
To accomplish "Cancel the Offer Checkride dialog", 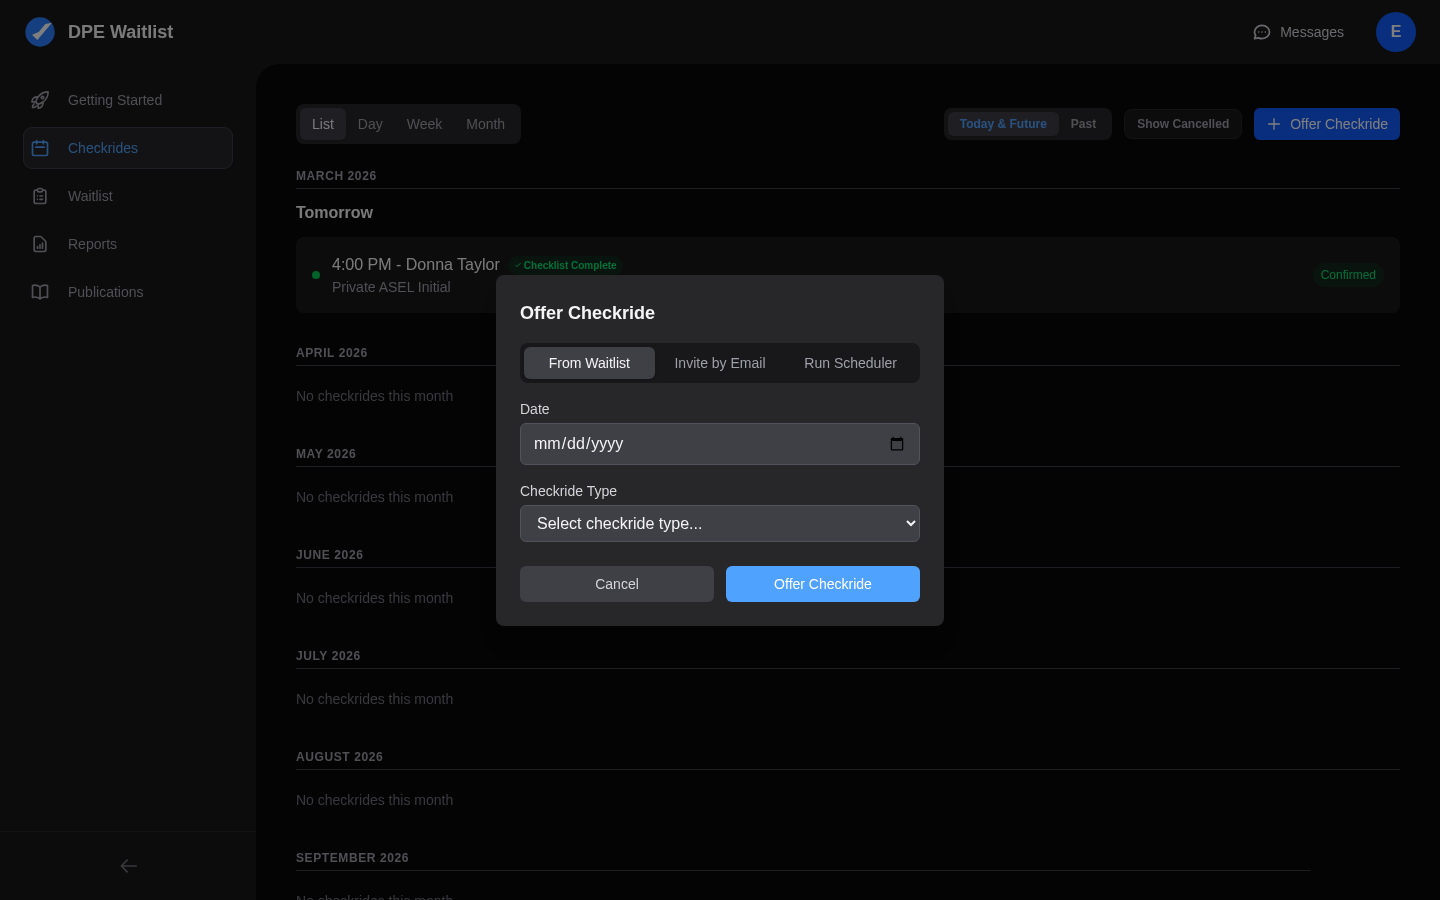I will pyautogui.click(x=617, y=584).
